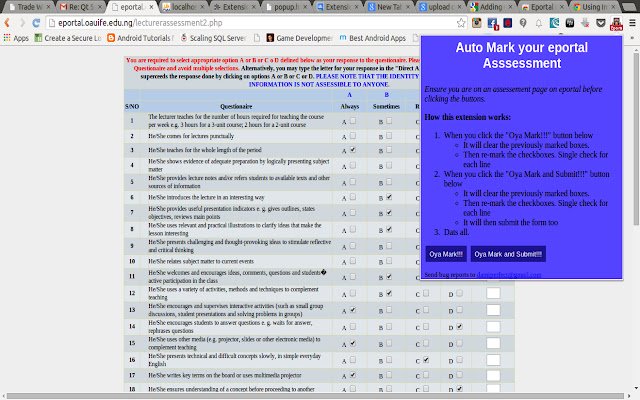Click the black square extension icon

pos(570,23)
